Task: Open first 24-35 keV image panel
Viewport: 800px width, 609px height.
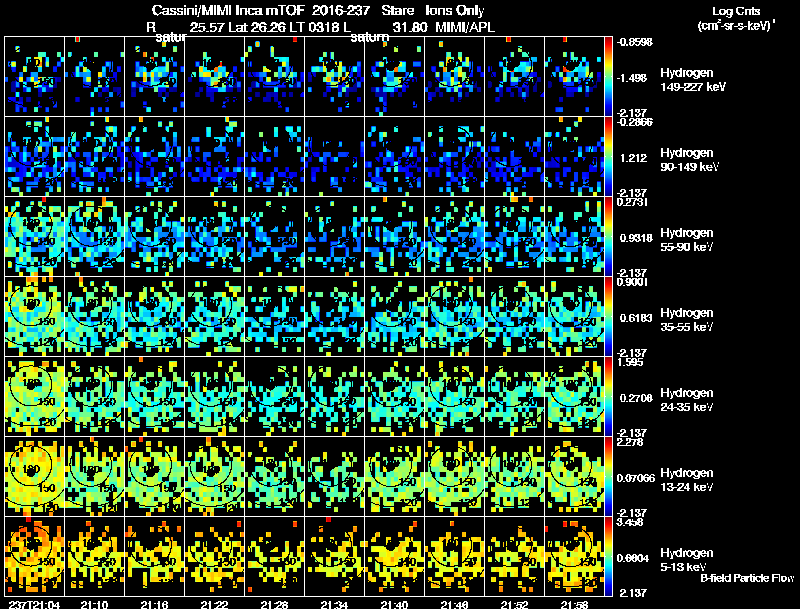Action: pos(35,396)
